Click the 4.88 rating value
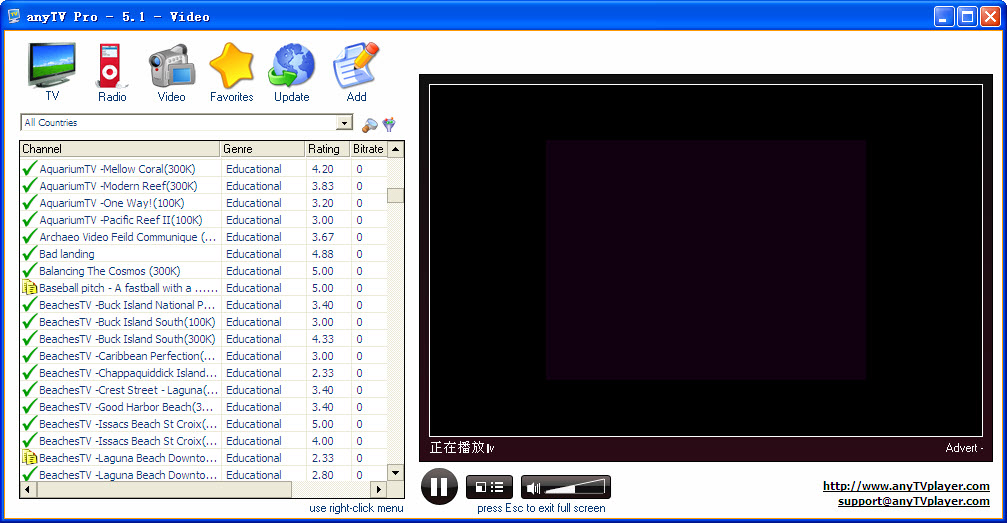The image size is (1007, 523). tap(322, 254)
